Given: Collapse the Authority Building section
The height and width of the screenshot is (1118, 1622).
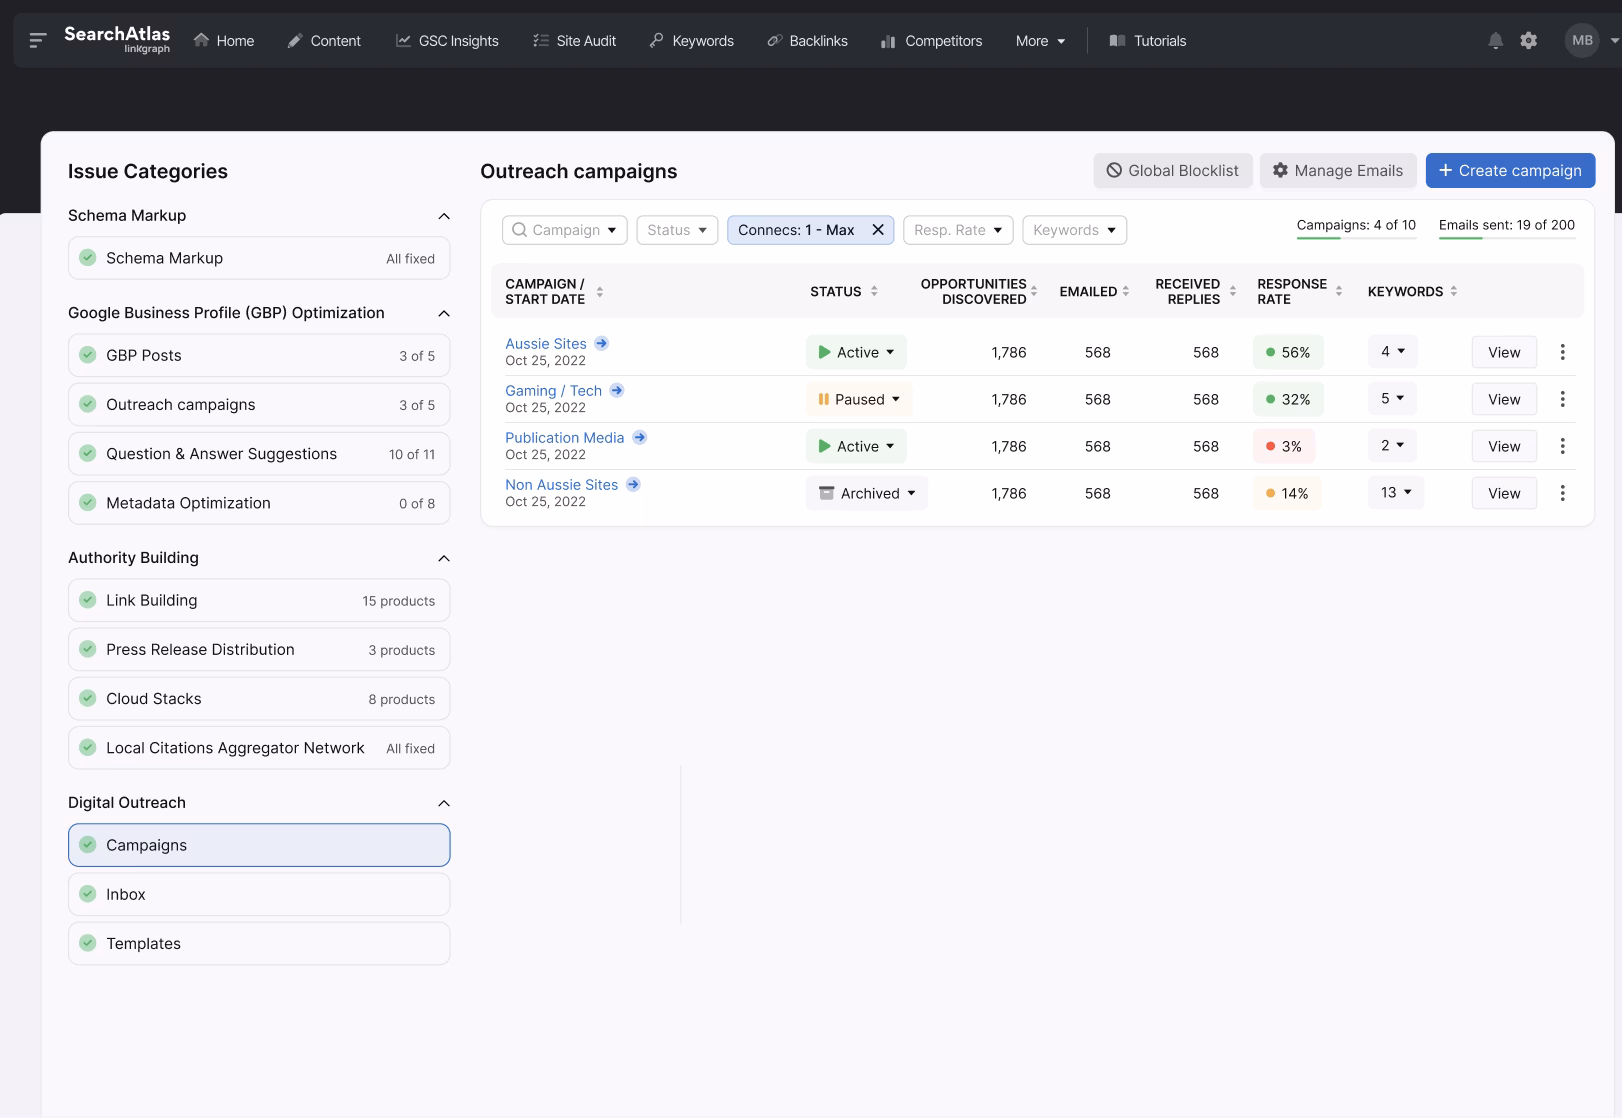Looking at the screenshot, I should 444,558.
